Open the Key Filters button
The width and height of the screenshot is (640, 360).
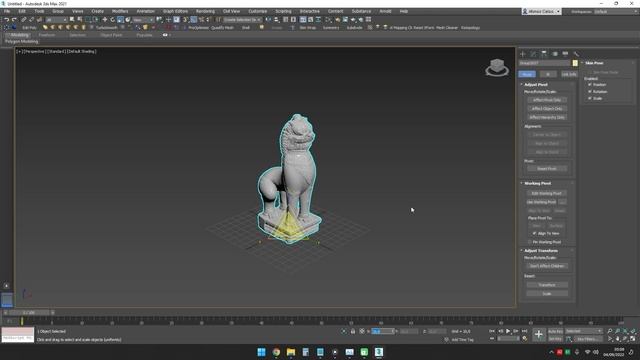pos(589,339)
